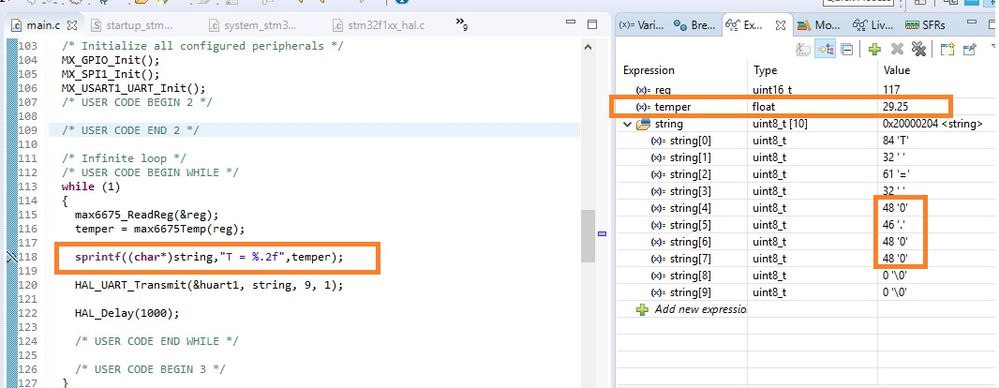Open new Expressions view icon
The height and width of the screenshot is (388, 999).
pyautogui.click(x=947, y=49)
